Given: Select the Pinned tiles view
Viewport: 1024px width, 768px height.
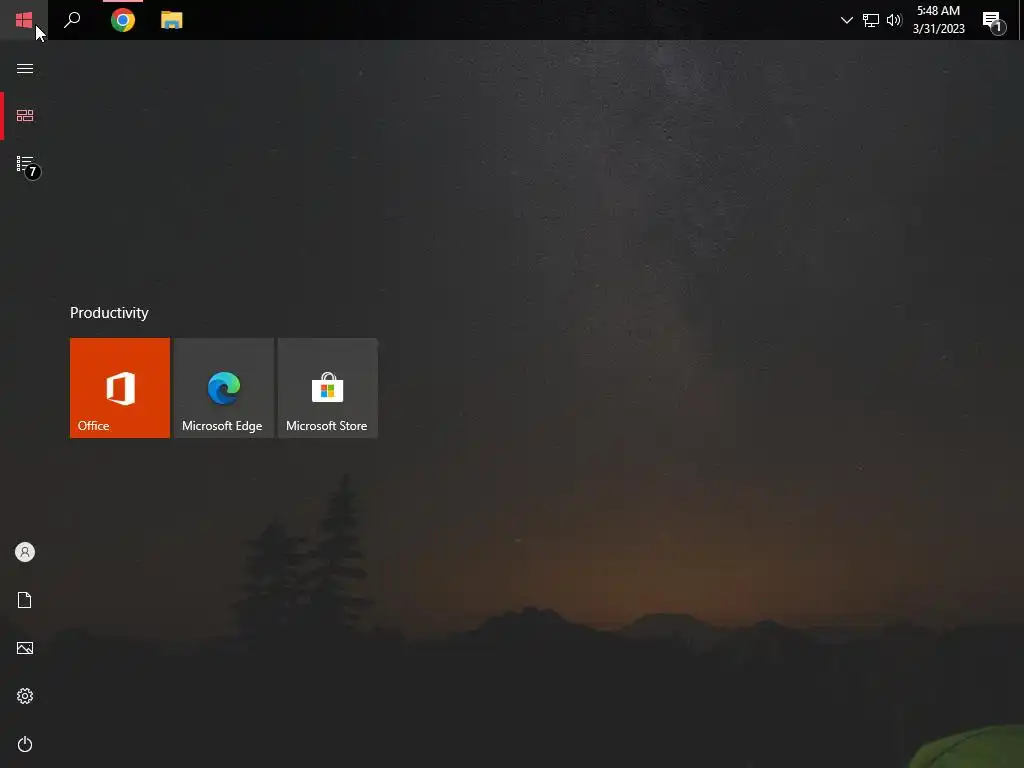Looking at the screenshot, I should tap(25, 116).
